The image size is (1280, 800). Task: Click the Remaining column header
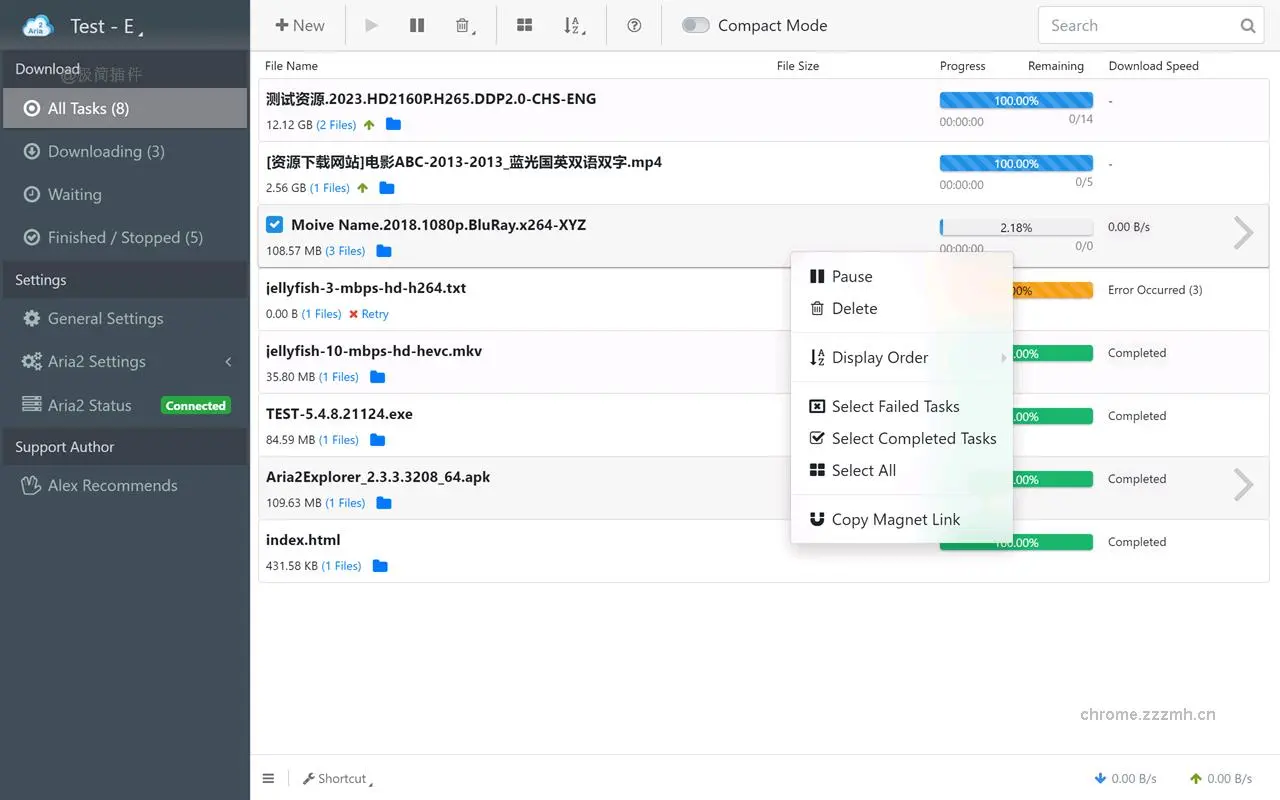click(1056, 66)
